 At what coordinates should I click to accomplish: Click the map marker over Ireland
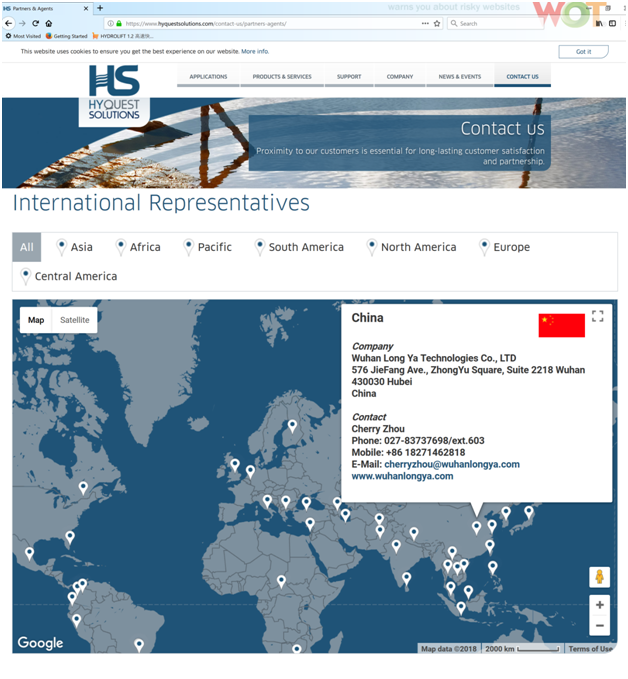pyautogui.click(x=235, y=466)
